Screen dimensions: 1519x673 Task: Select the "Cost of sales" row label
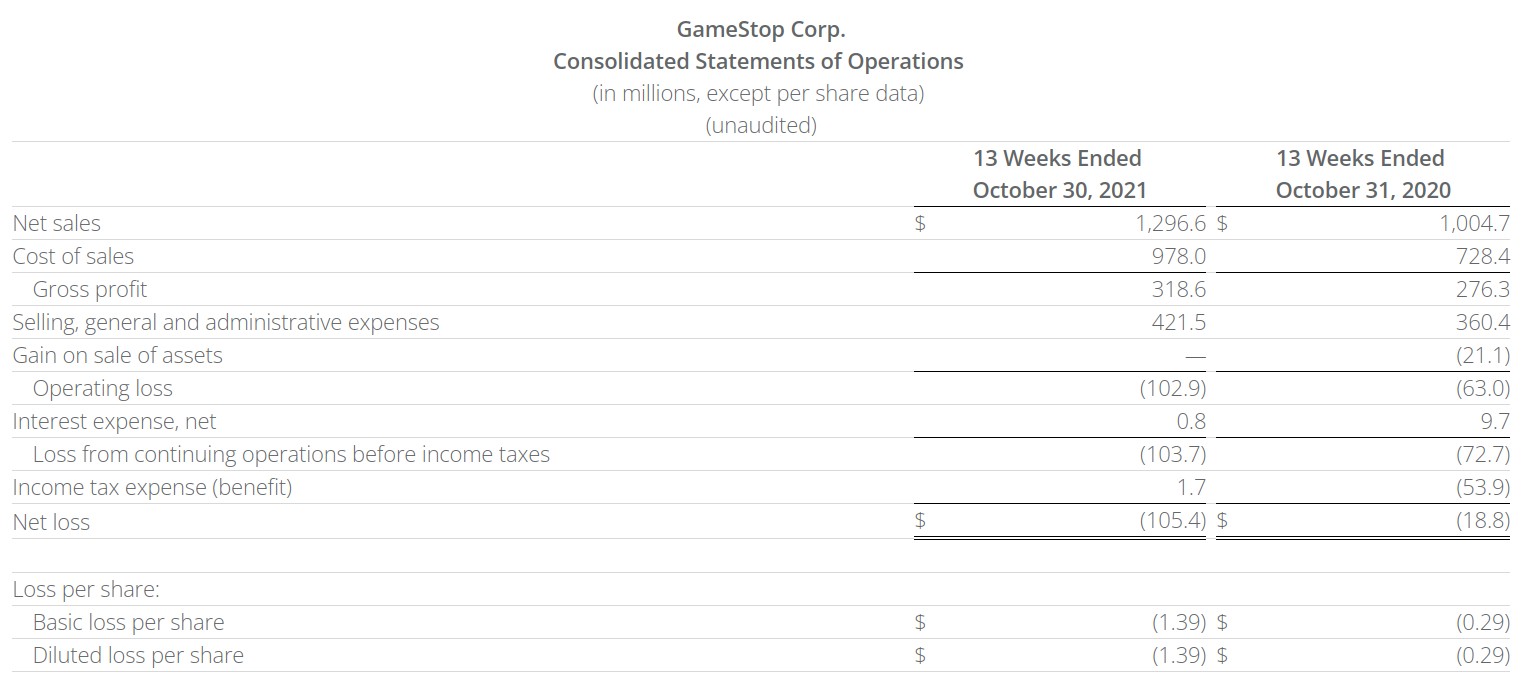(x=73, y=257)
